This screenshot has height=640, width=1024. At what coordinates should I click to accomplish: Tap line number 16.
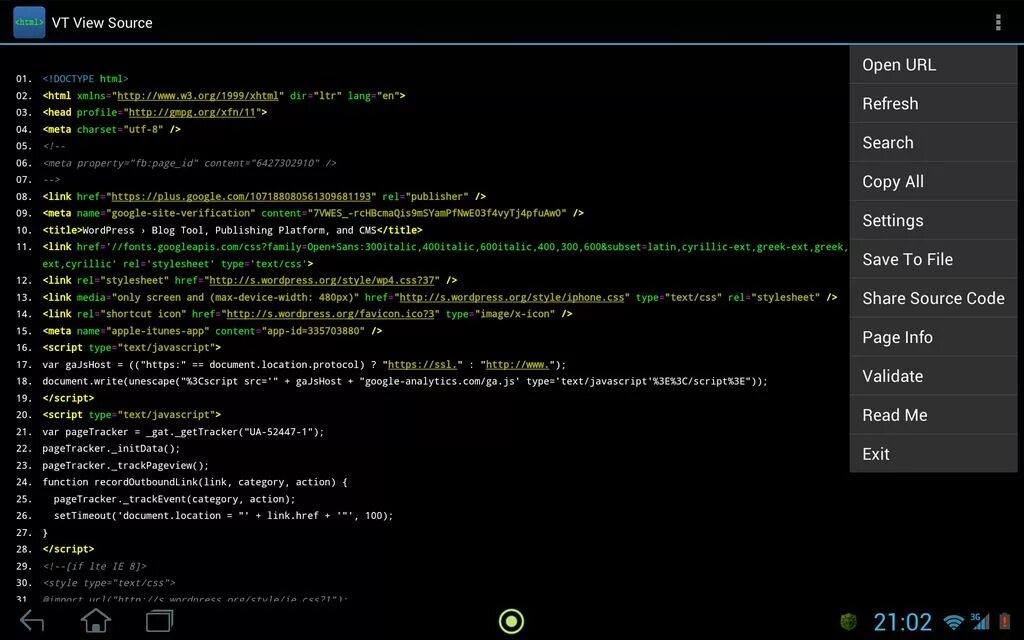tap(24, 348)
